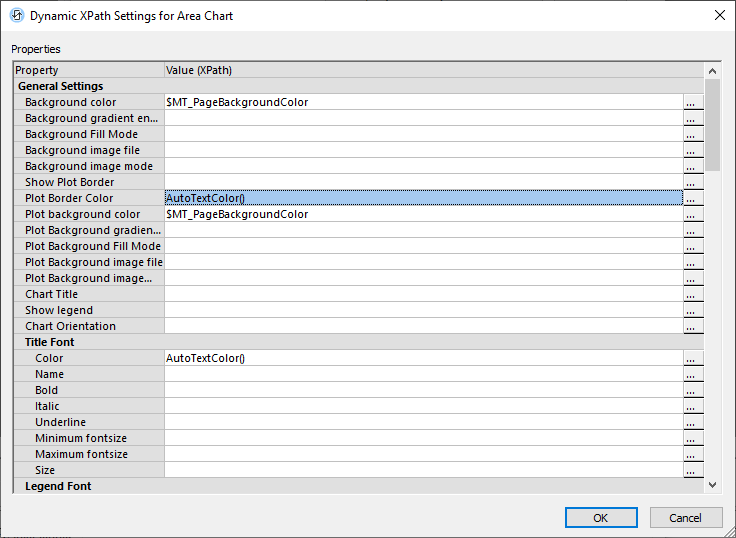Image resolution: width=736 pixels, height=538 pixels.
Task: Click OK to confirm XPath settings
Action: (x=601, y=518)
